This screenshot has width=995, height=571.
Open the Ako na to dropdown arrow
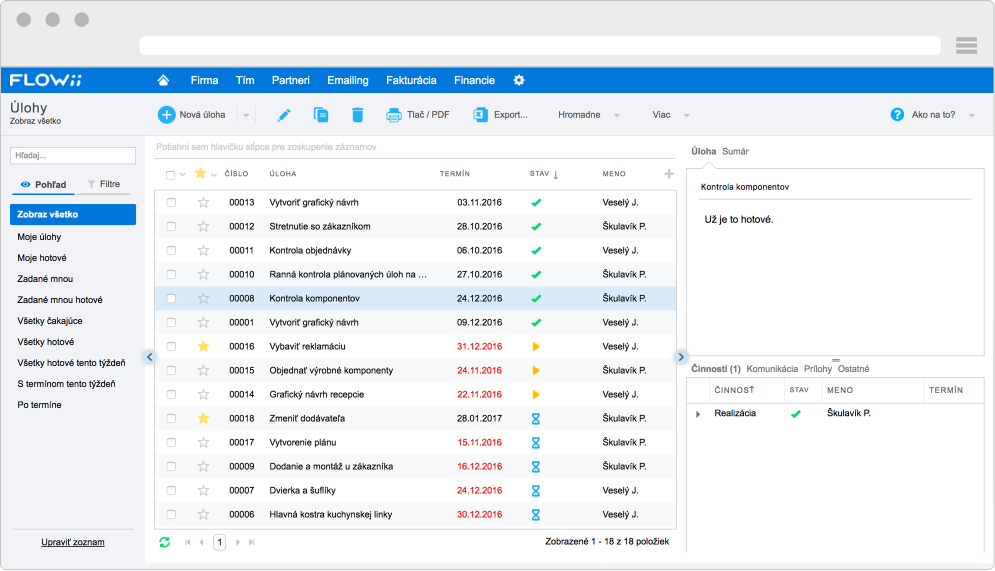pyautogui.click(x=972, y=115)
